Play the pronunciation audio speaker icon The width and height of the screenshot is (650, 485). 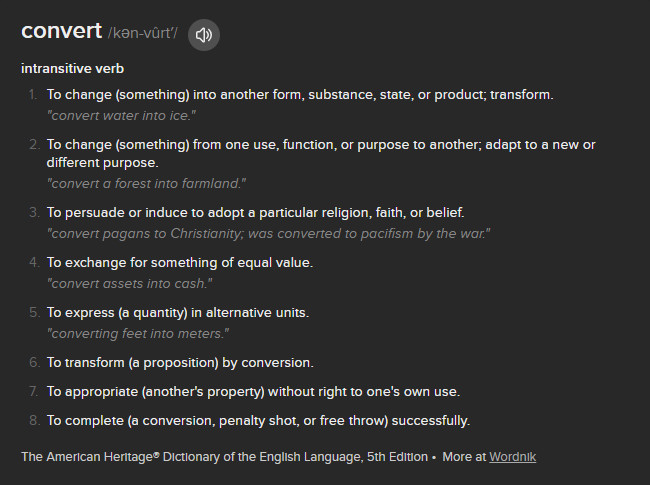204,35
